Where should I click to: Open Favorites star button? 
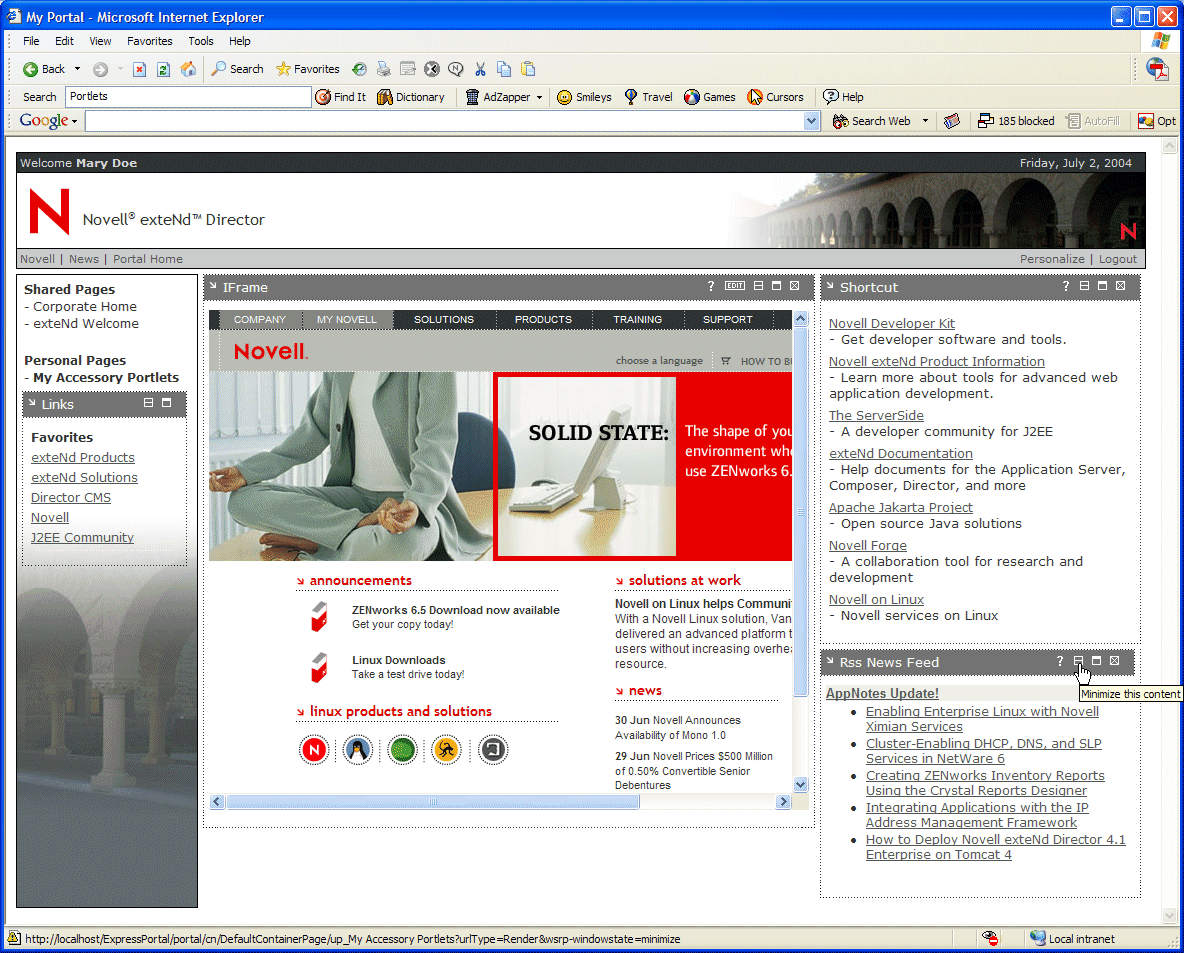[x=307, y=69]
